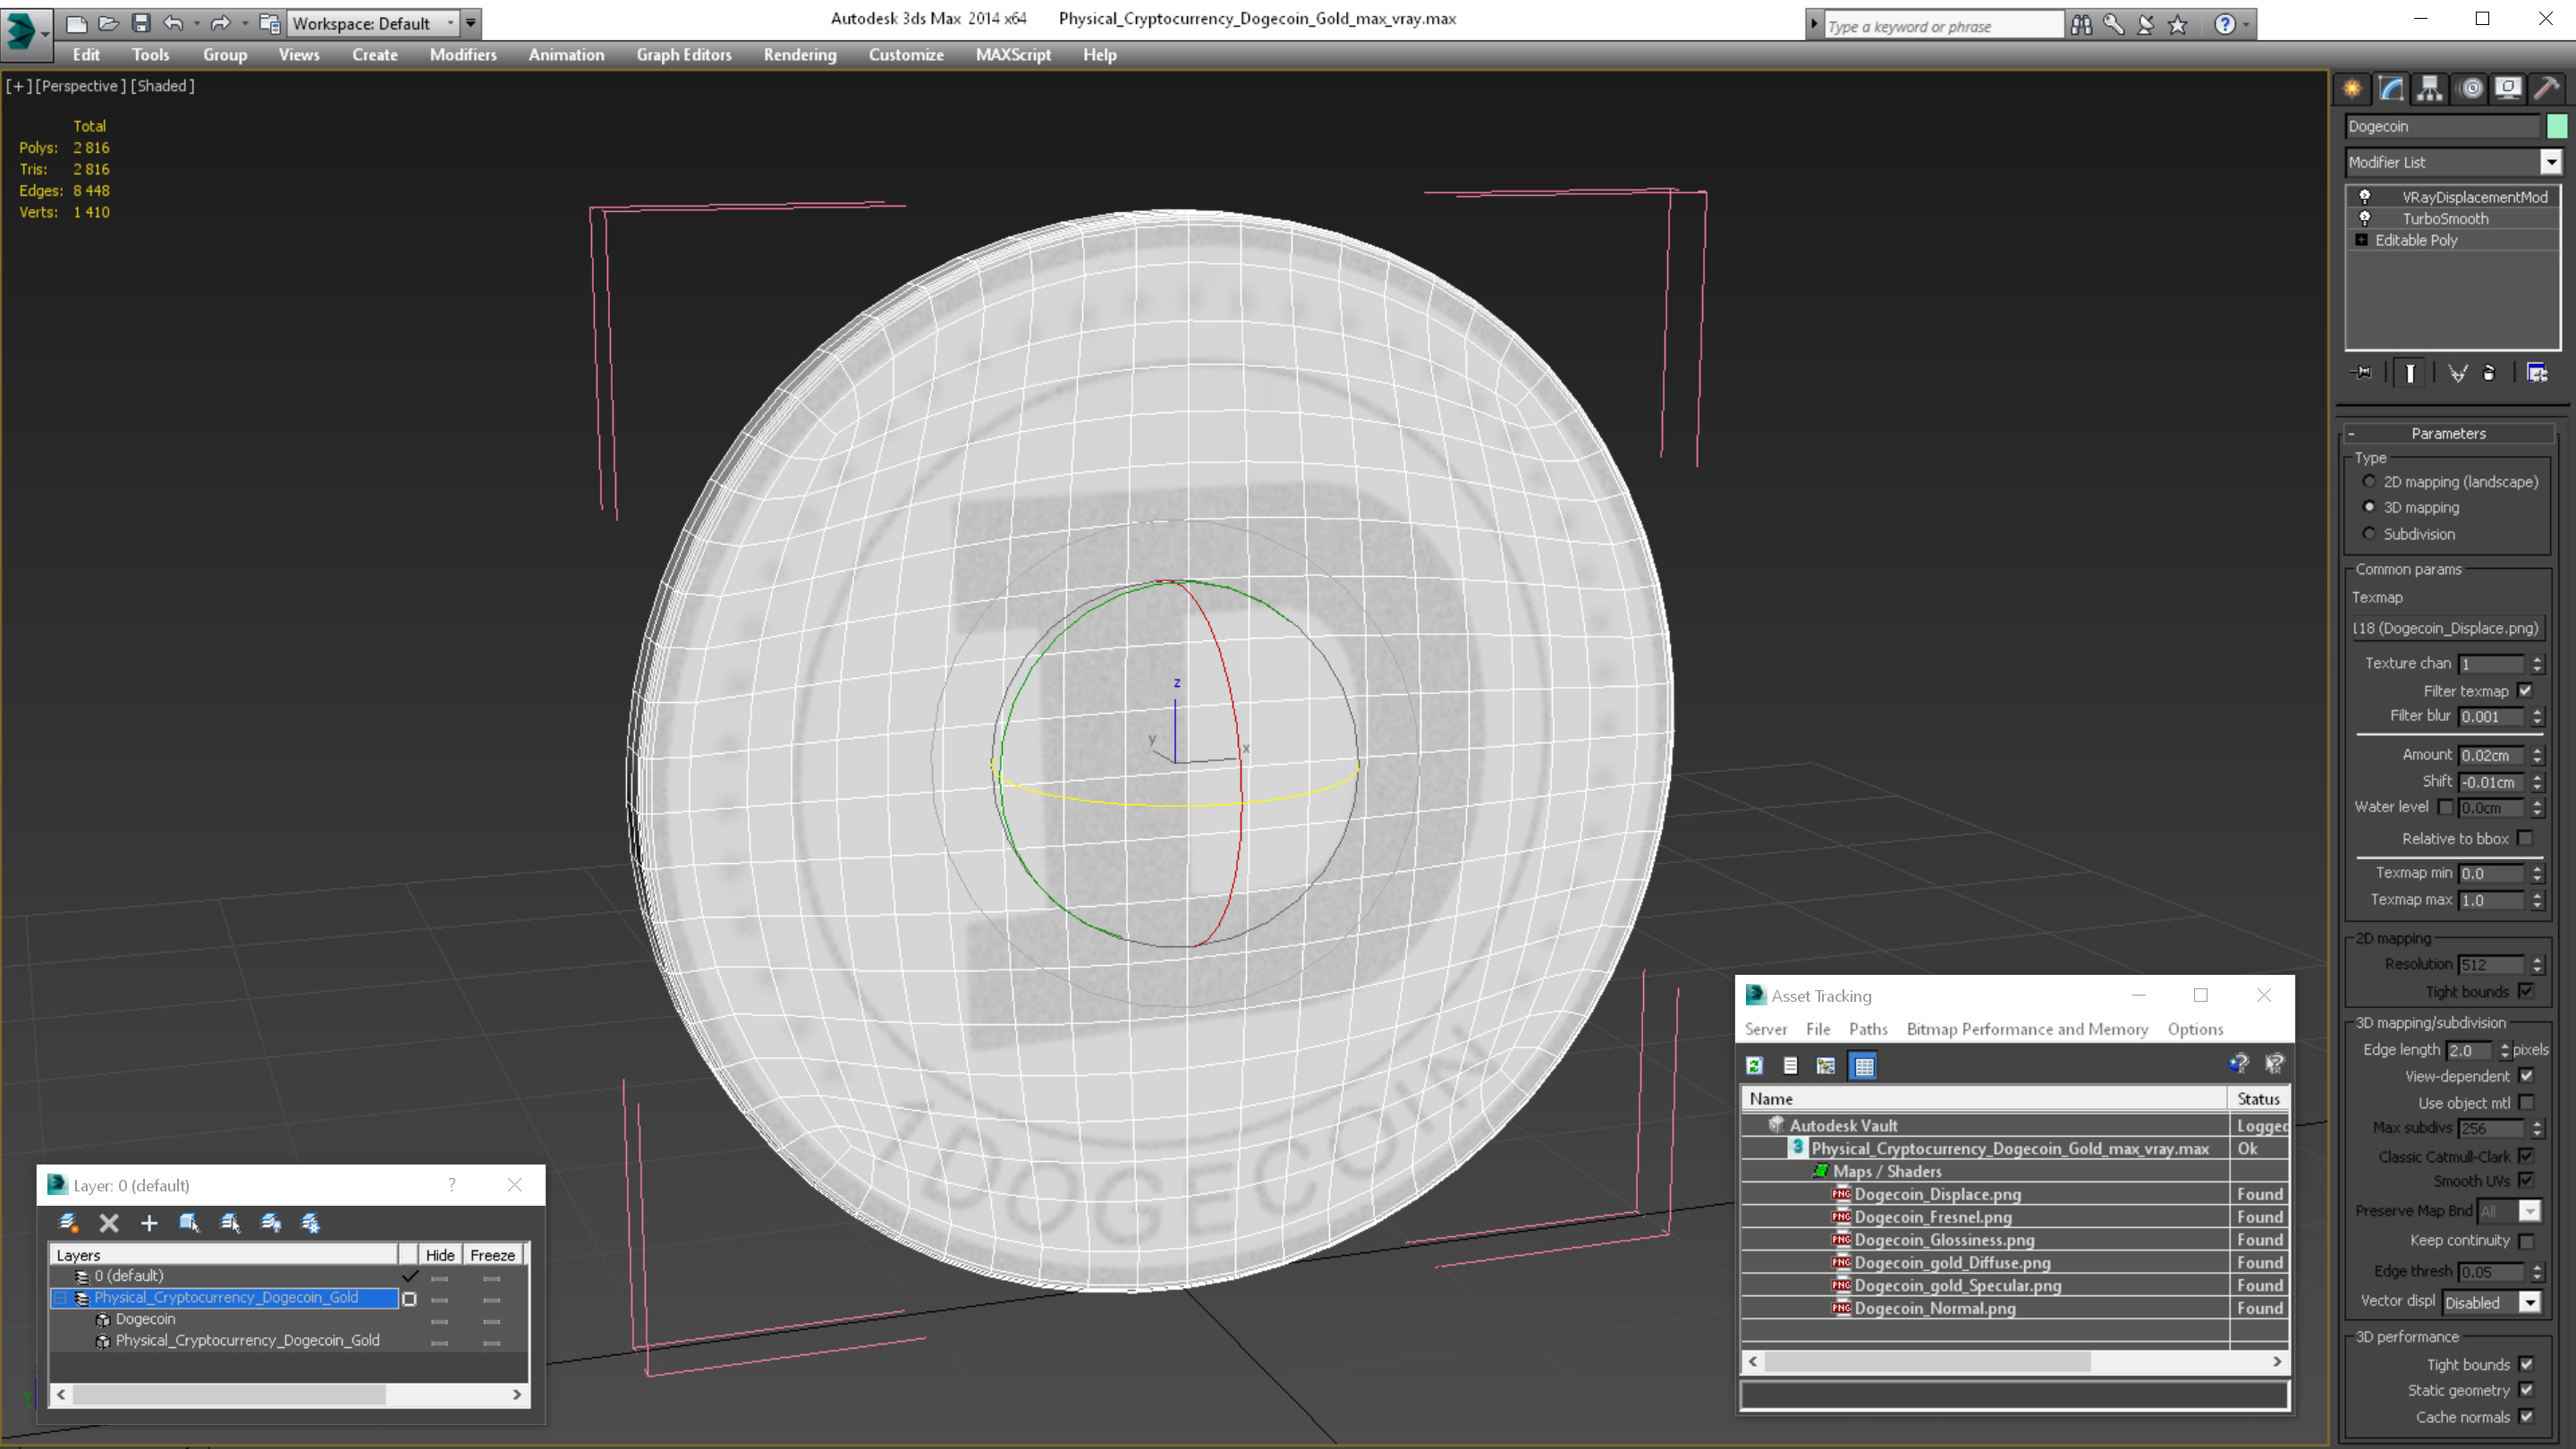This screenshot has width=2576, height=1449.
Task: Select Subdivision radio button
Action: [2368, 533]
